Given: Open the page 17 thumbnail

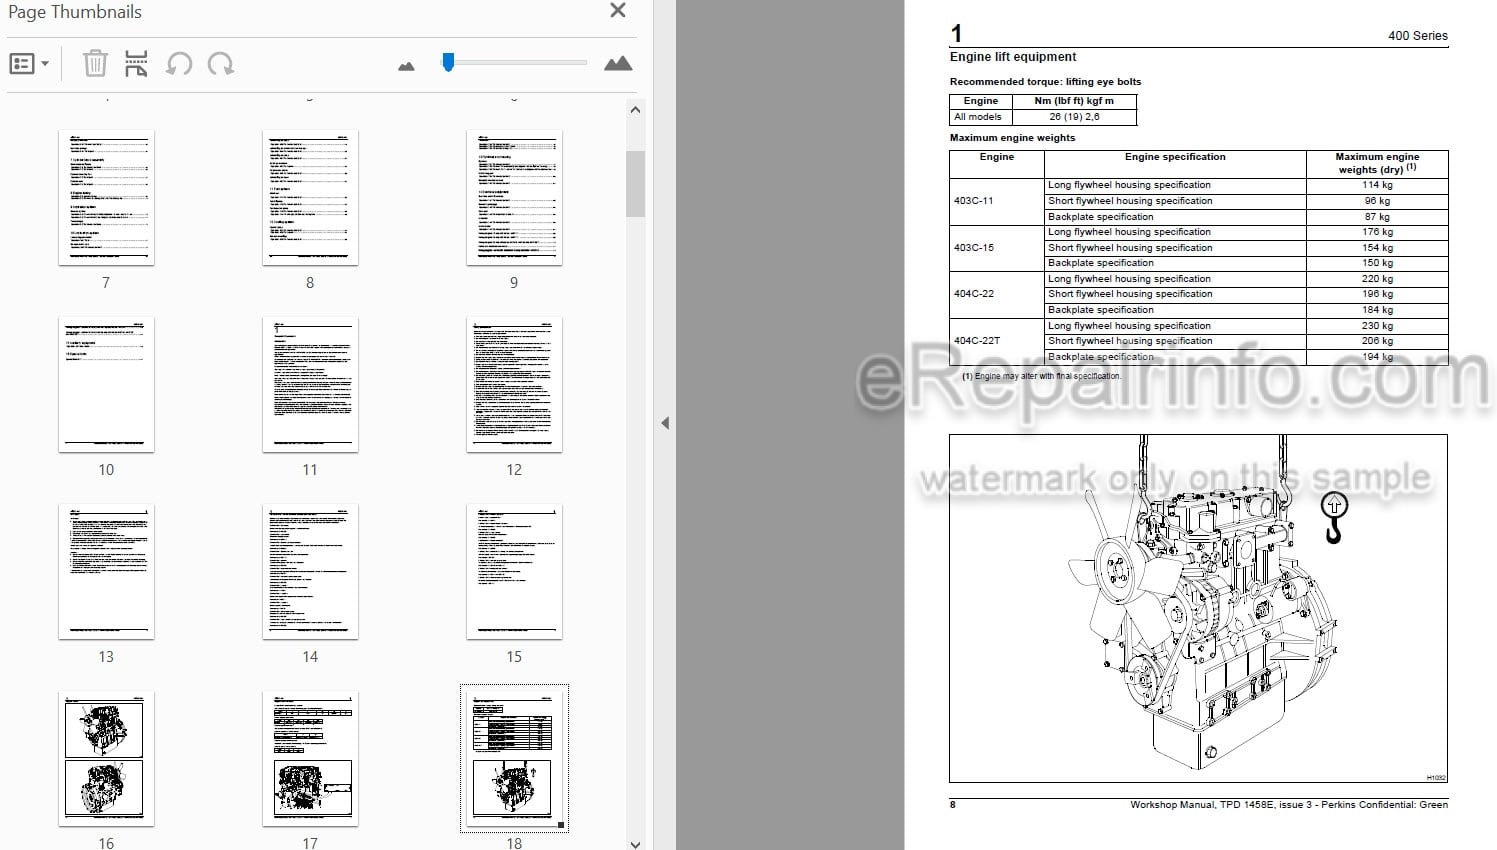Looking at the screenshot, I should (x=310, y=759).
